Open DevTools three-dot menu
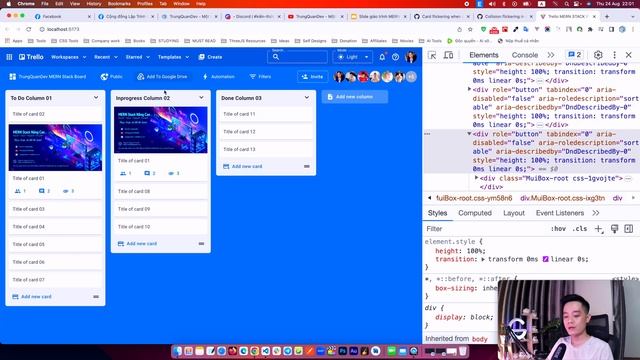The height and width of the screenshot is (360, 640). [614, 55]
